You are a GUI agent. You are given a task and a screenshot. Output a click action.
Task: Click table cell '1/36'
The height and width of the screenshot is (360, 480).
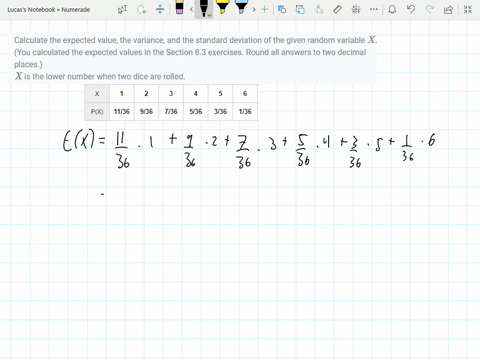point(245,112)
